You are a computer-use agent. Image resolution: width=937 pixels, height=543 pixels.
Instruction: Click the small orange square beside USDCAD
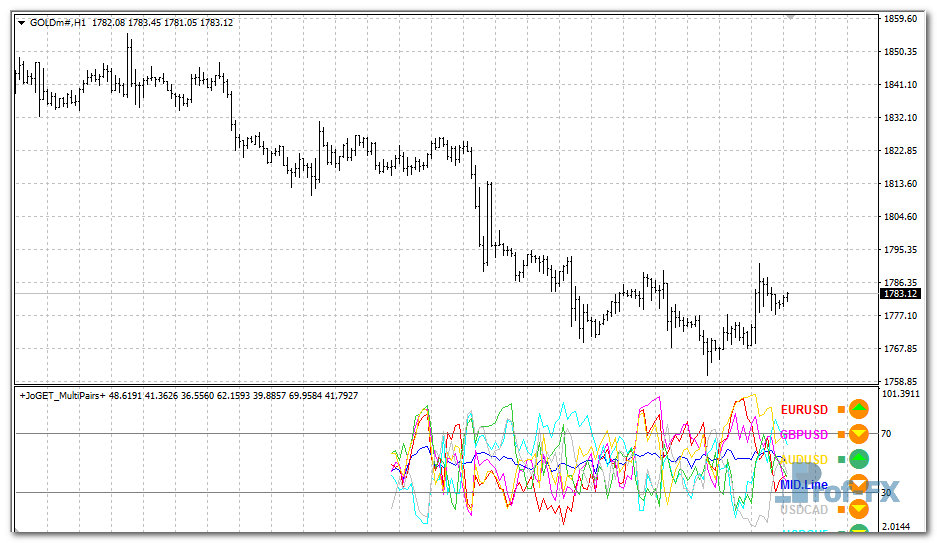pyautogui.click(x=842, y=510)
